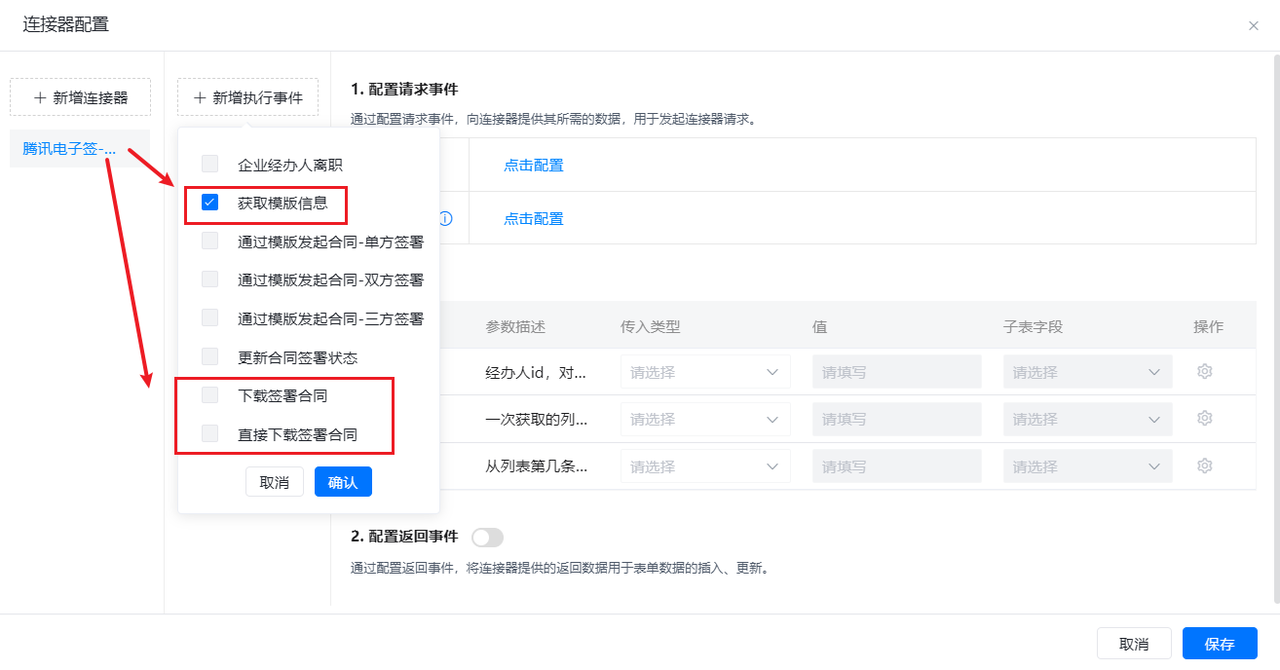This screenshot has height=670, width=1280.
Task: Select 企业经办人离职 event option
Action: click(210, 164)
